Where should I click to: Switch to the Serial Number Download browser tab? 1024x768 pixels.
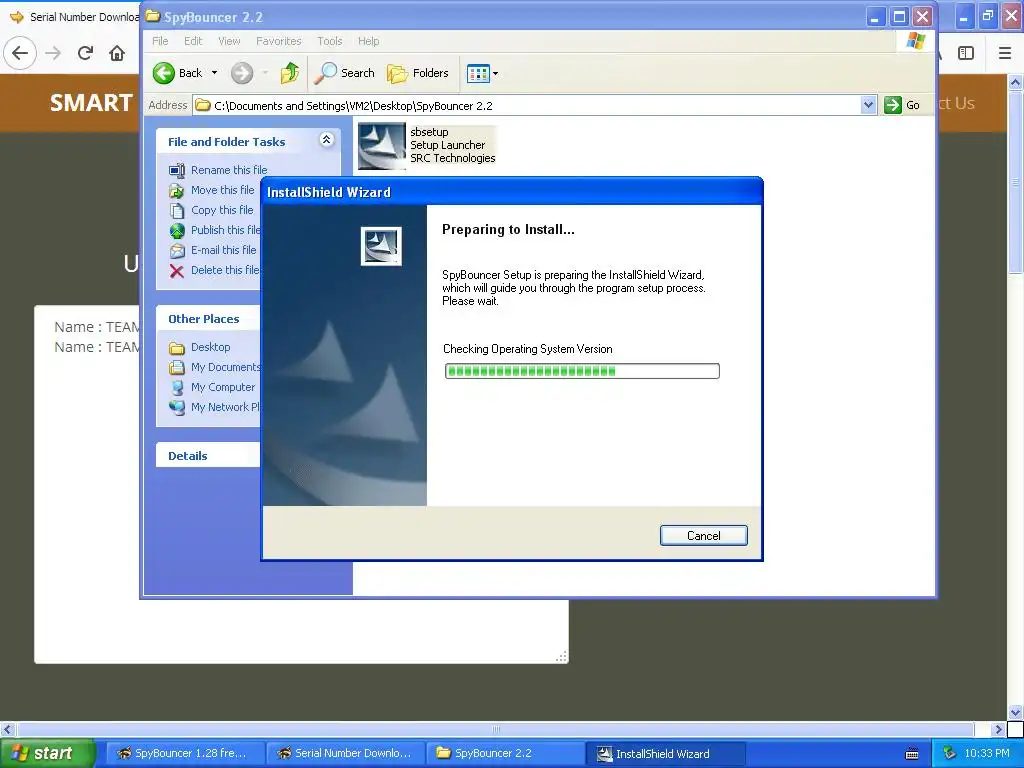tap(74, 16)
